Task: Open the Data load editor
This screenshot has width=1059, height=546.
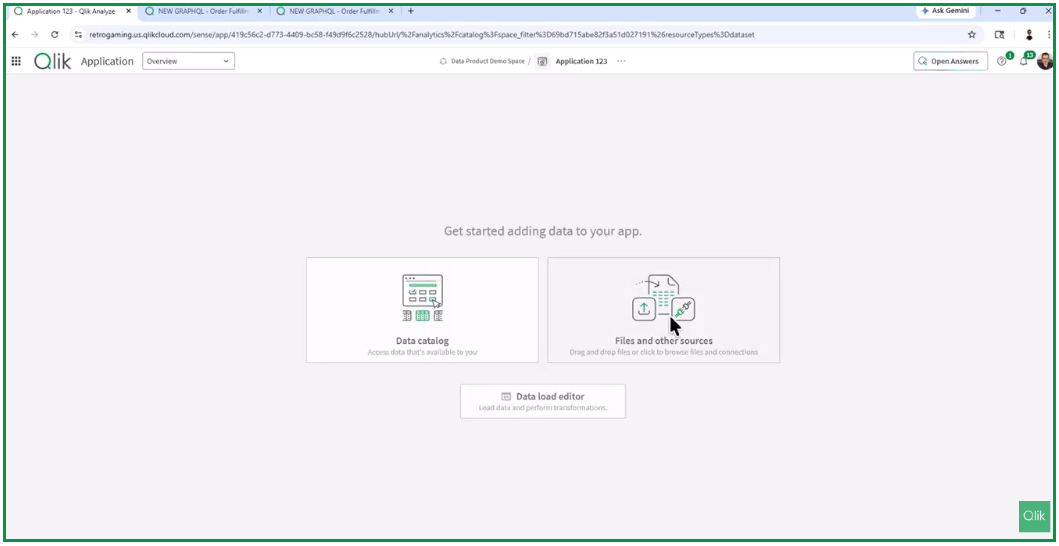Action: [543, 401]
